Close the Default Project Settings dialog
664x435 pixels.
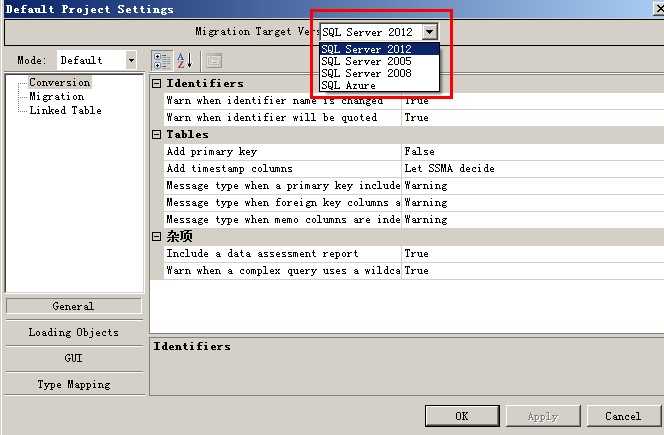click(658, 8)
